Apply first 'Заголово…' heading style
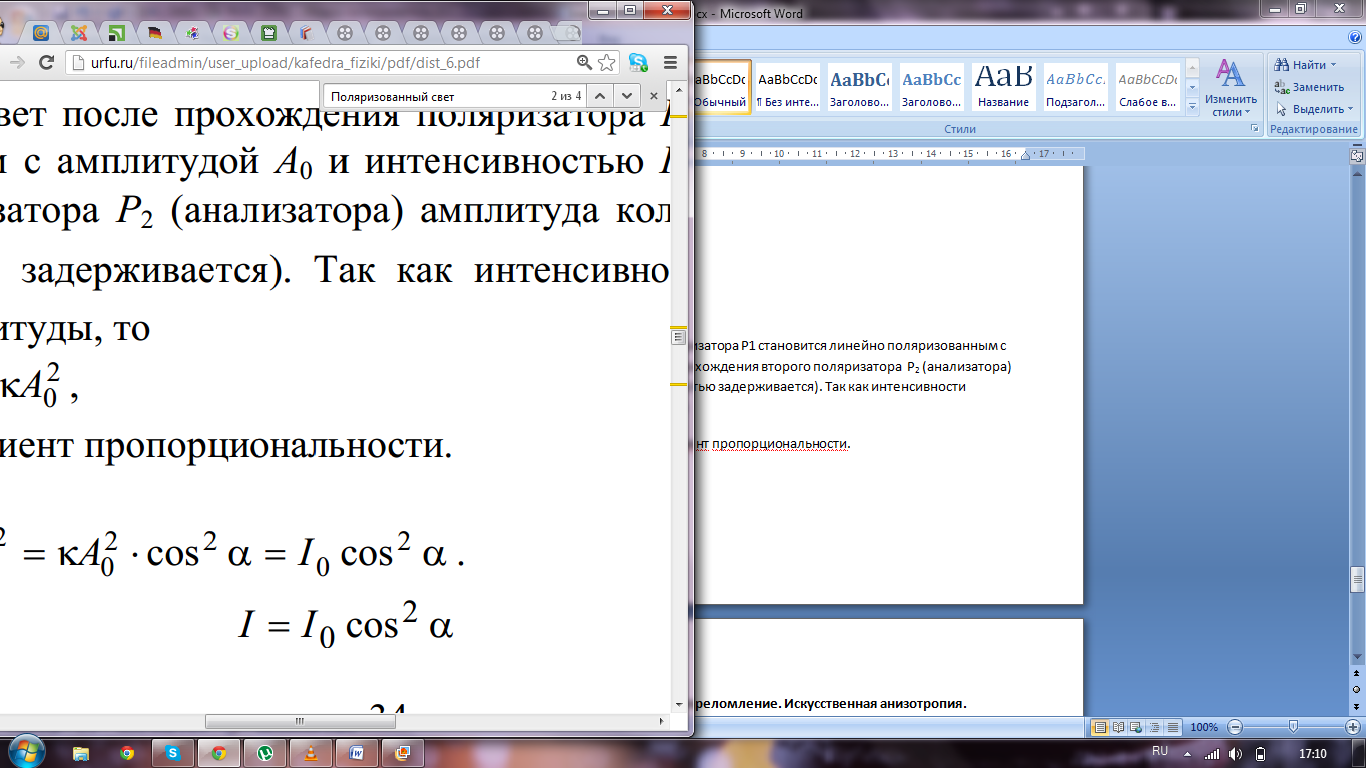The height and width of the screenshot is (768, 1366). click(x=859, y=88)
